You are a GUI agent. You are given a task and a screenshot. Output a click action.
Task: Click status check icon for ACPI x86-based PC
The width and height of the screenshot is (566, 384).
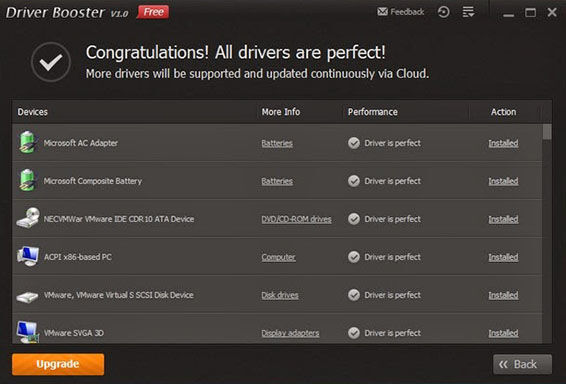pos(354,257)
